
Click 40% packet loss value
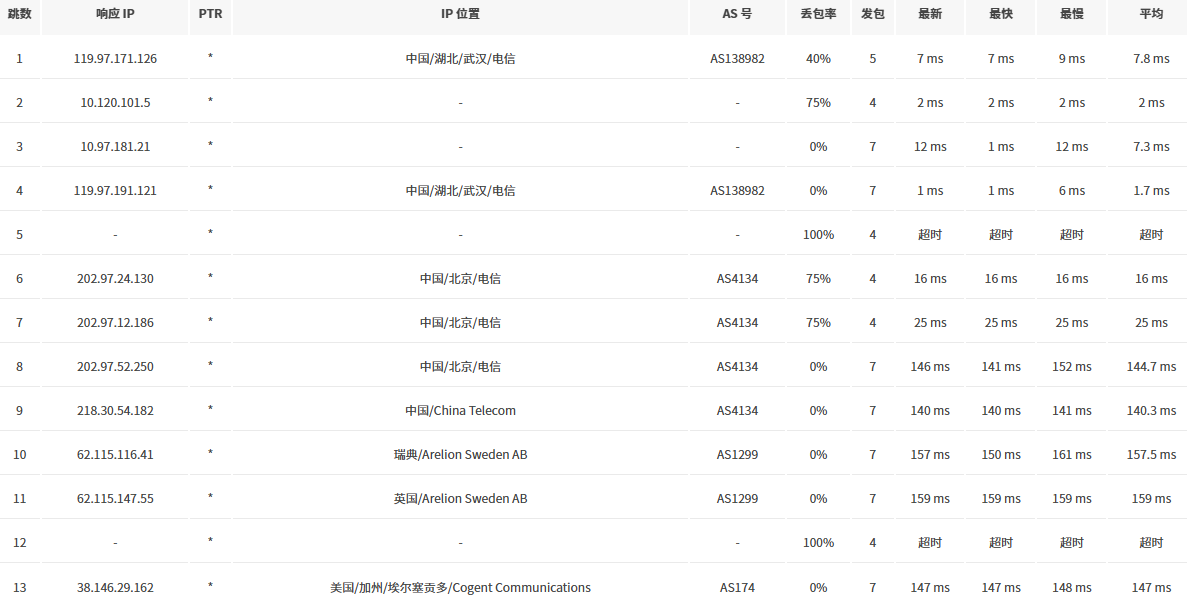[x=818, y=58]
